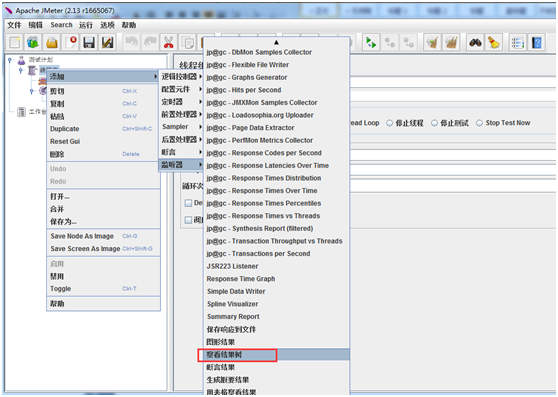Viewport: 558px width, 397px height.
Task: Choose Save Node As Image
Action: point(103,236)
